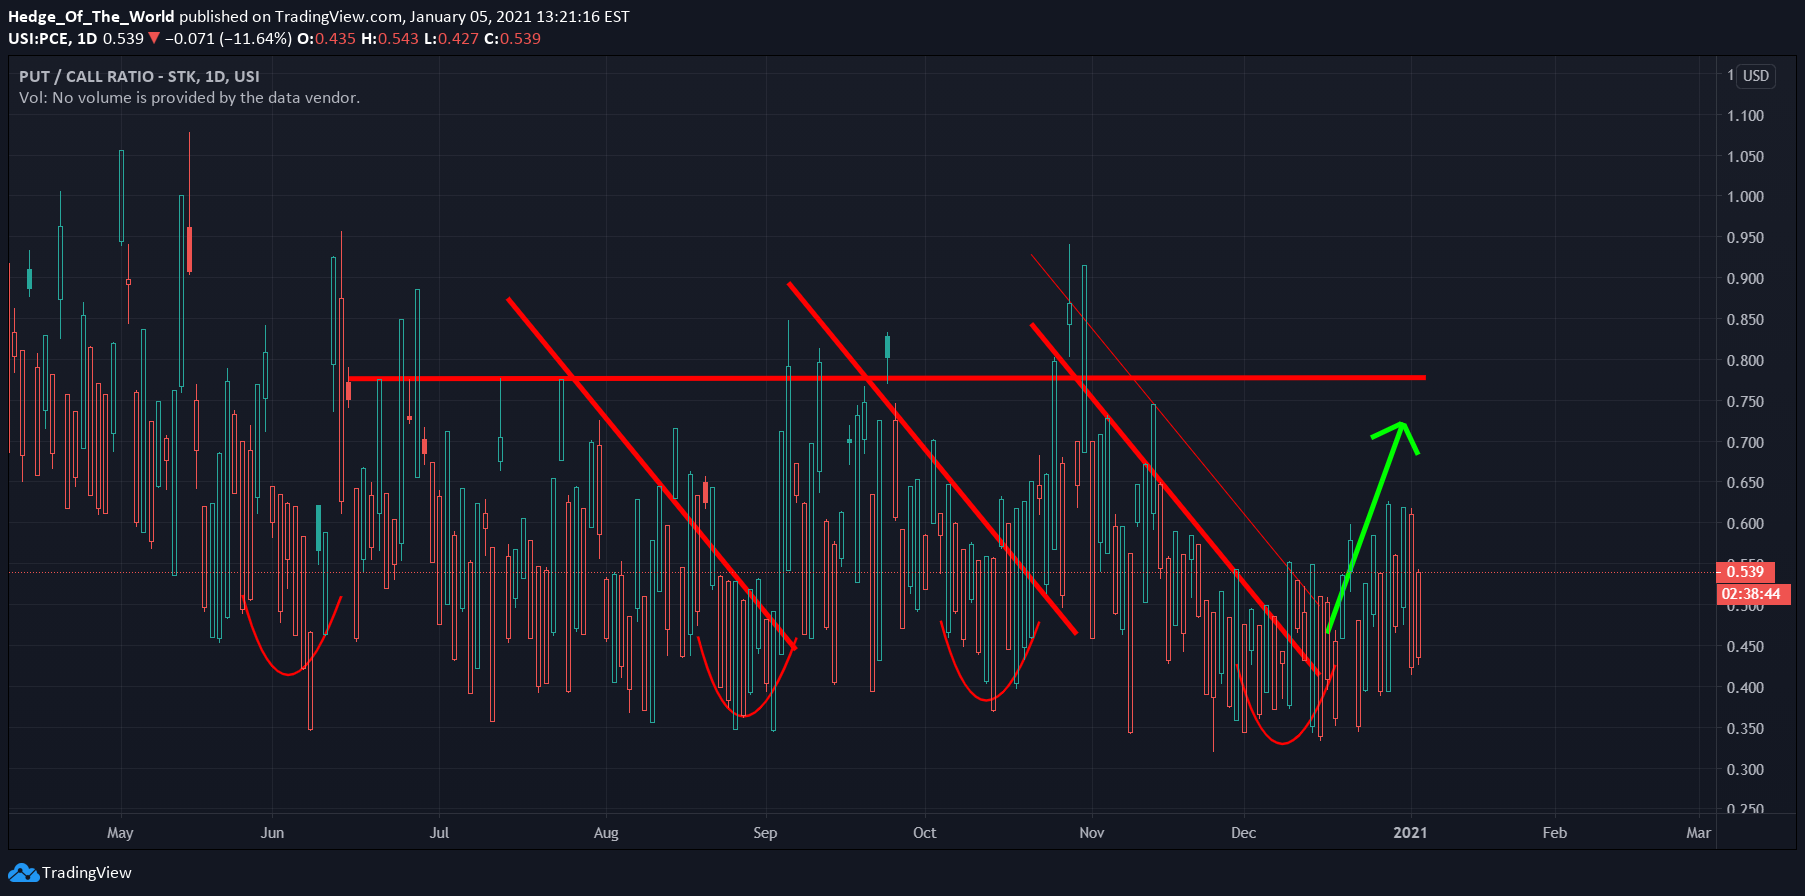Click the 0.450 price level label

1745,647
